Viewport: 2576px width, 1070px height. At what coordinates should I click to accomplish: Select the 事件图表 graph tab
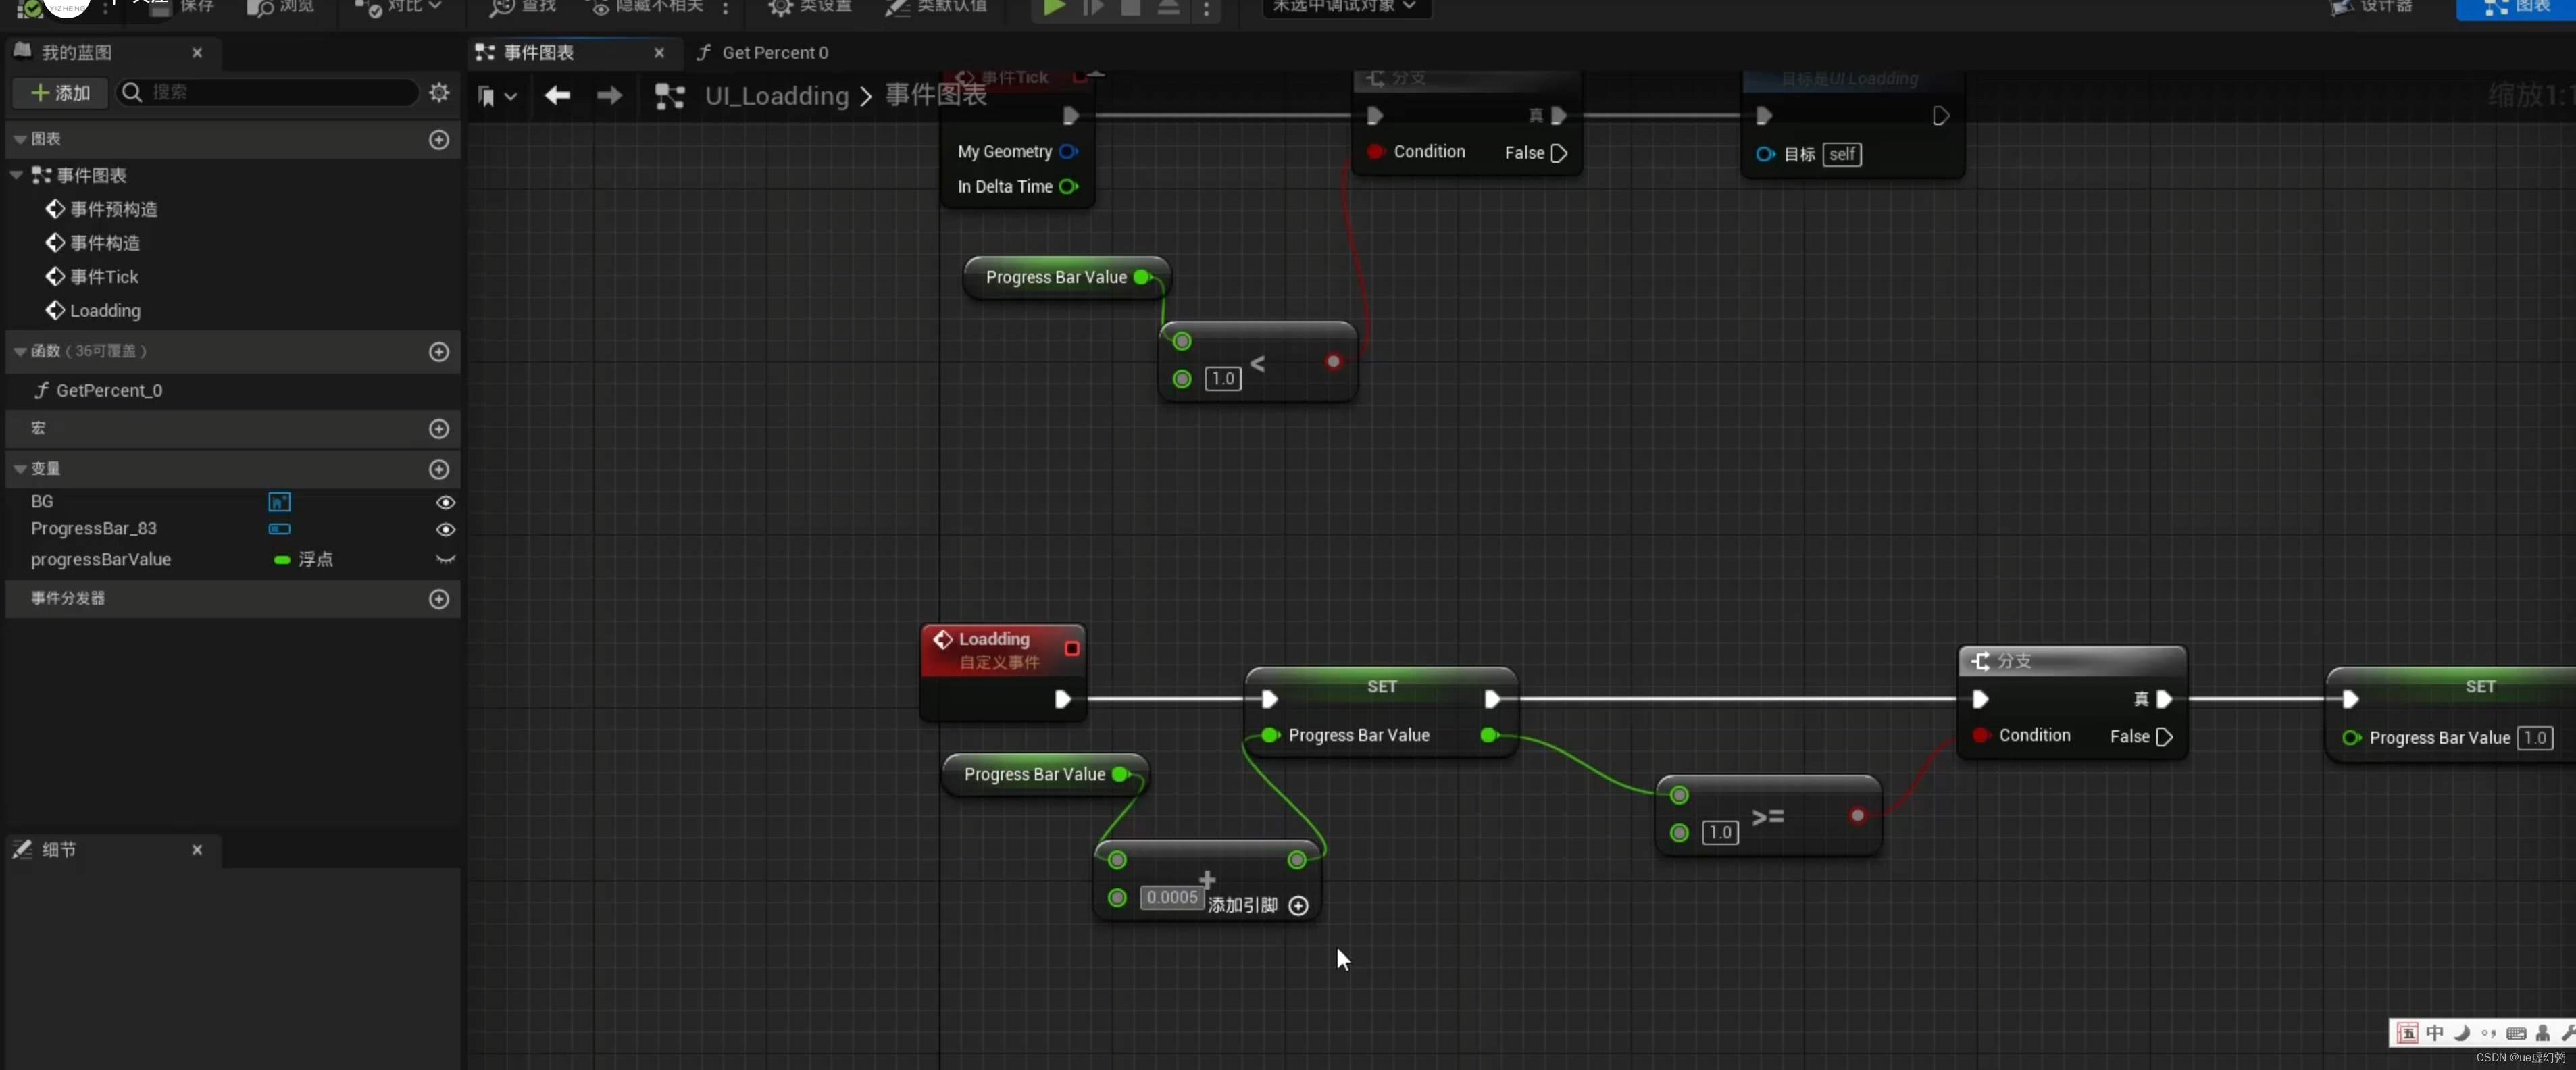point(538,53)
